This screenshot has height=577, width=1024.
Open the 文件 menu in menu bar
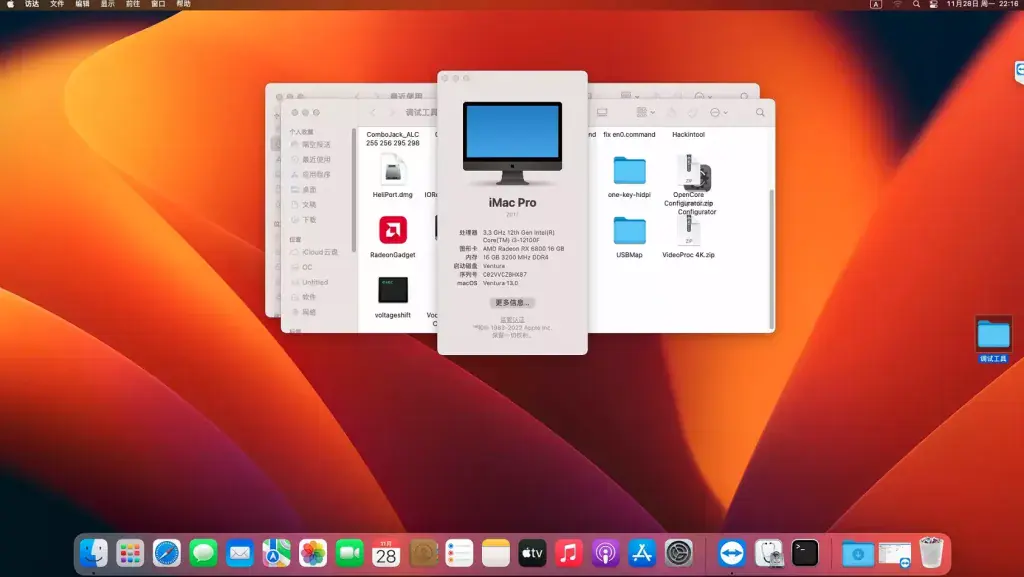point(57,4)
